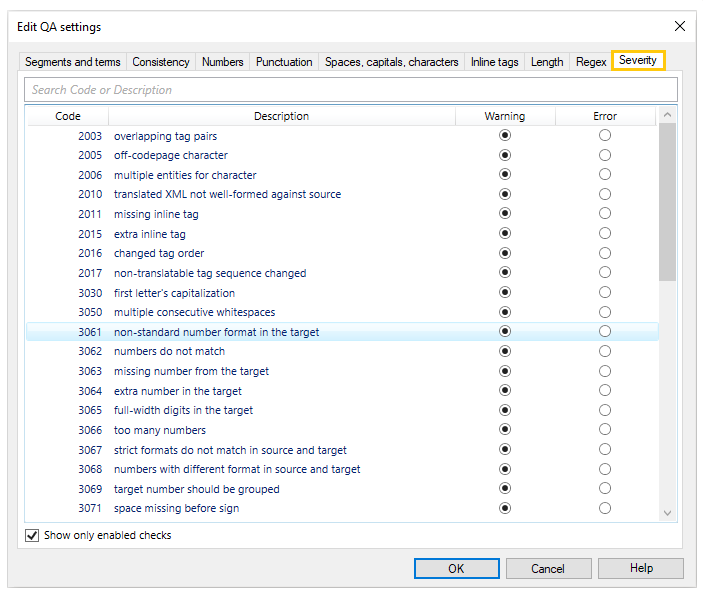Set 'numbers do not match' to Error
The width and height of the screenshot is (703, 593).
[605, 352]
